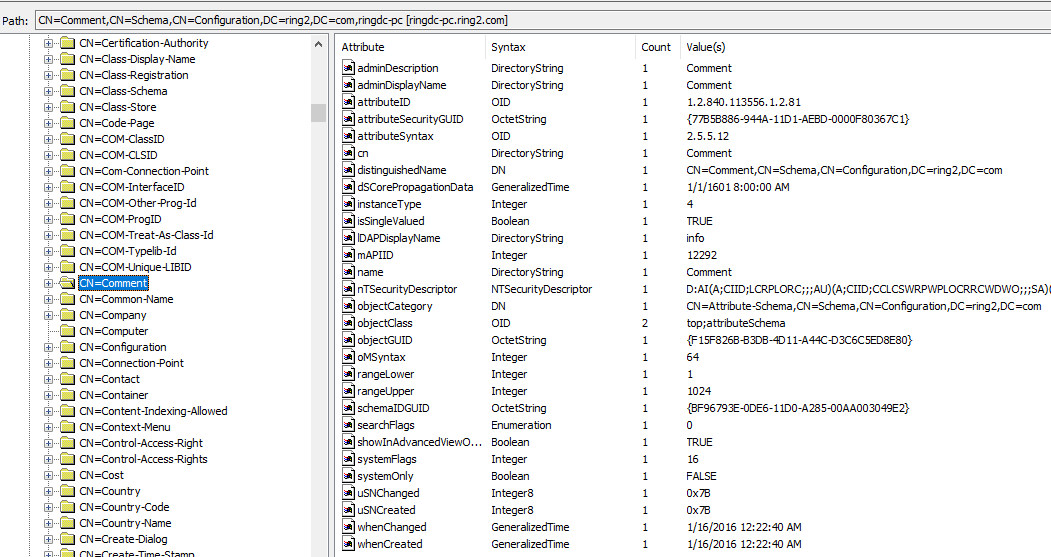Expand the CN=Contact node
This screenshot has height=557, width=1051.
[48, 380]
